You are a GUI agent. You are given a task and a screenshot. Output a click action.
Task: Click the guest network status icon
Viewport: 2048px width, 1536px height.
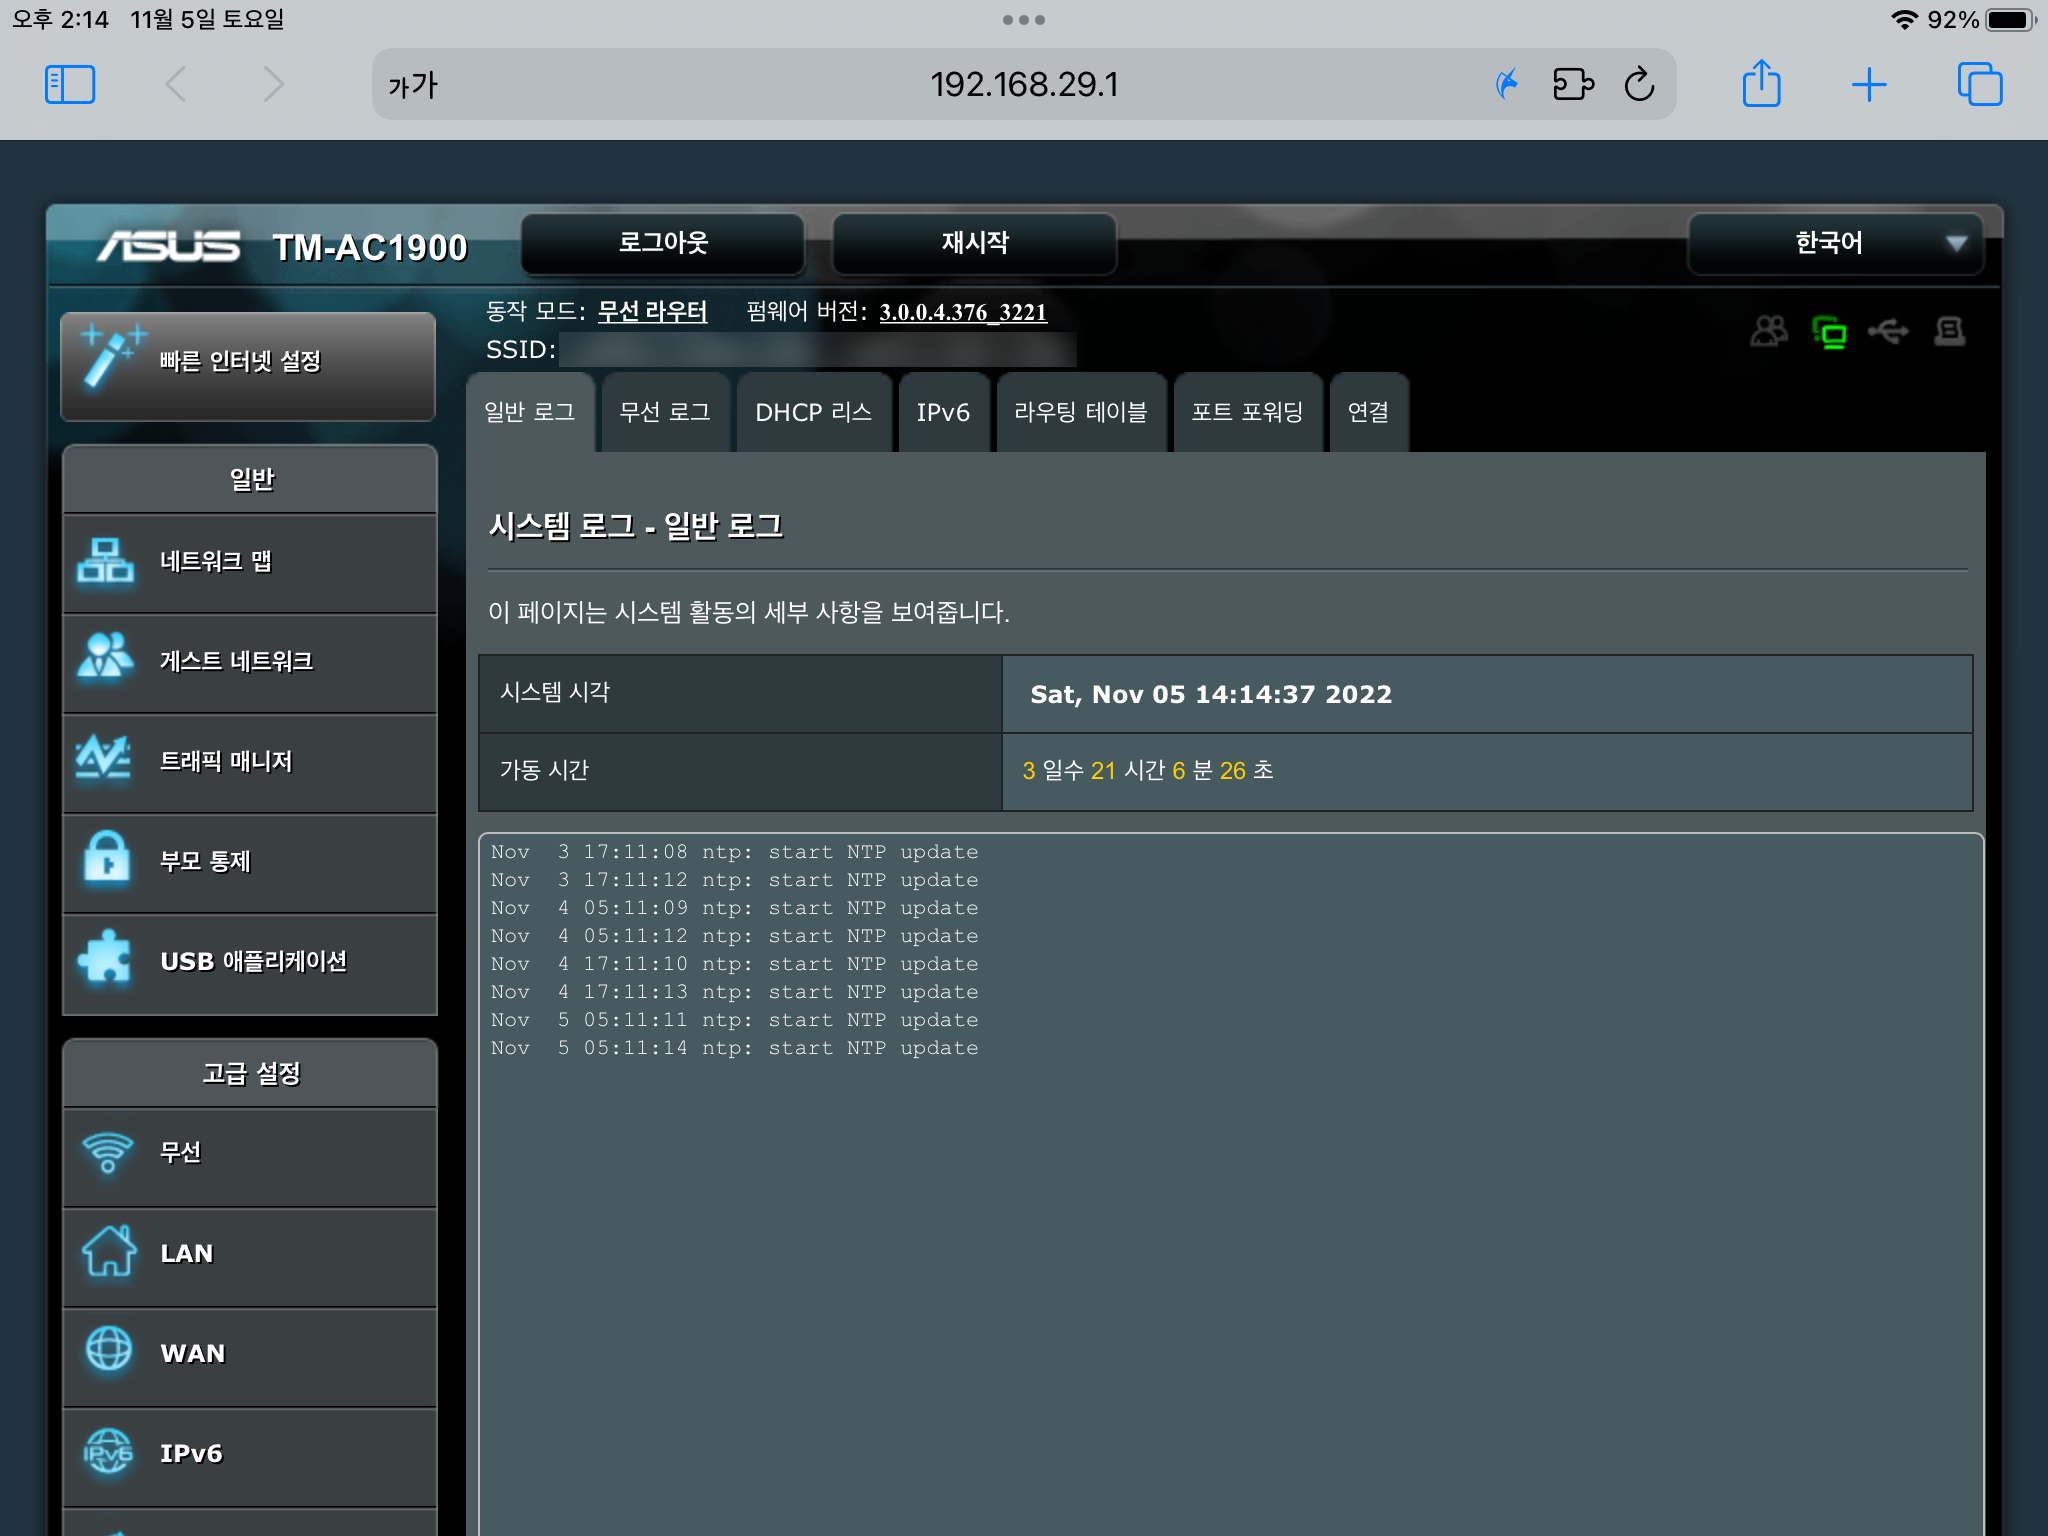click(x=1768, y=331)
